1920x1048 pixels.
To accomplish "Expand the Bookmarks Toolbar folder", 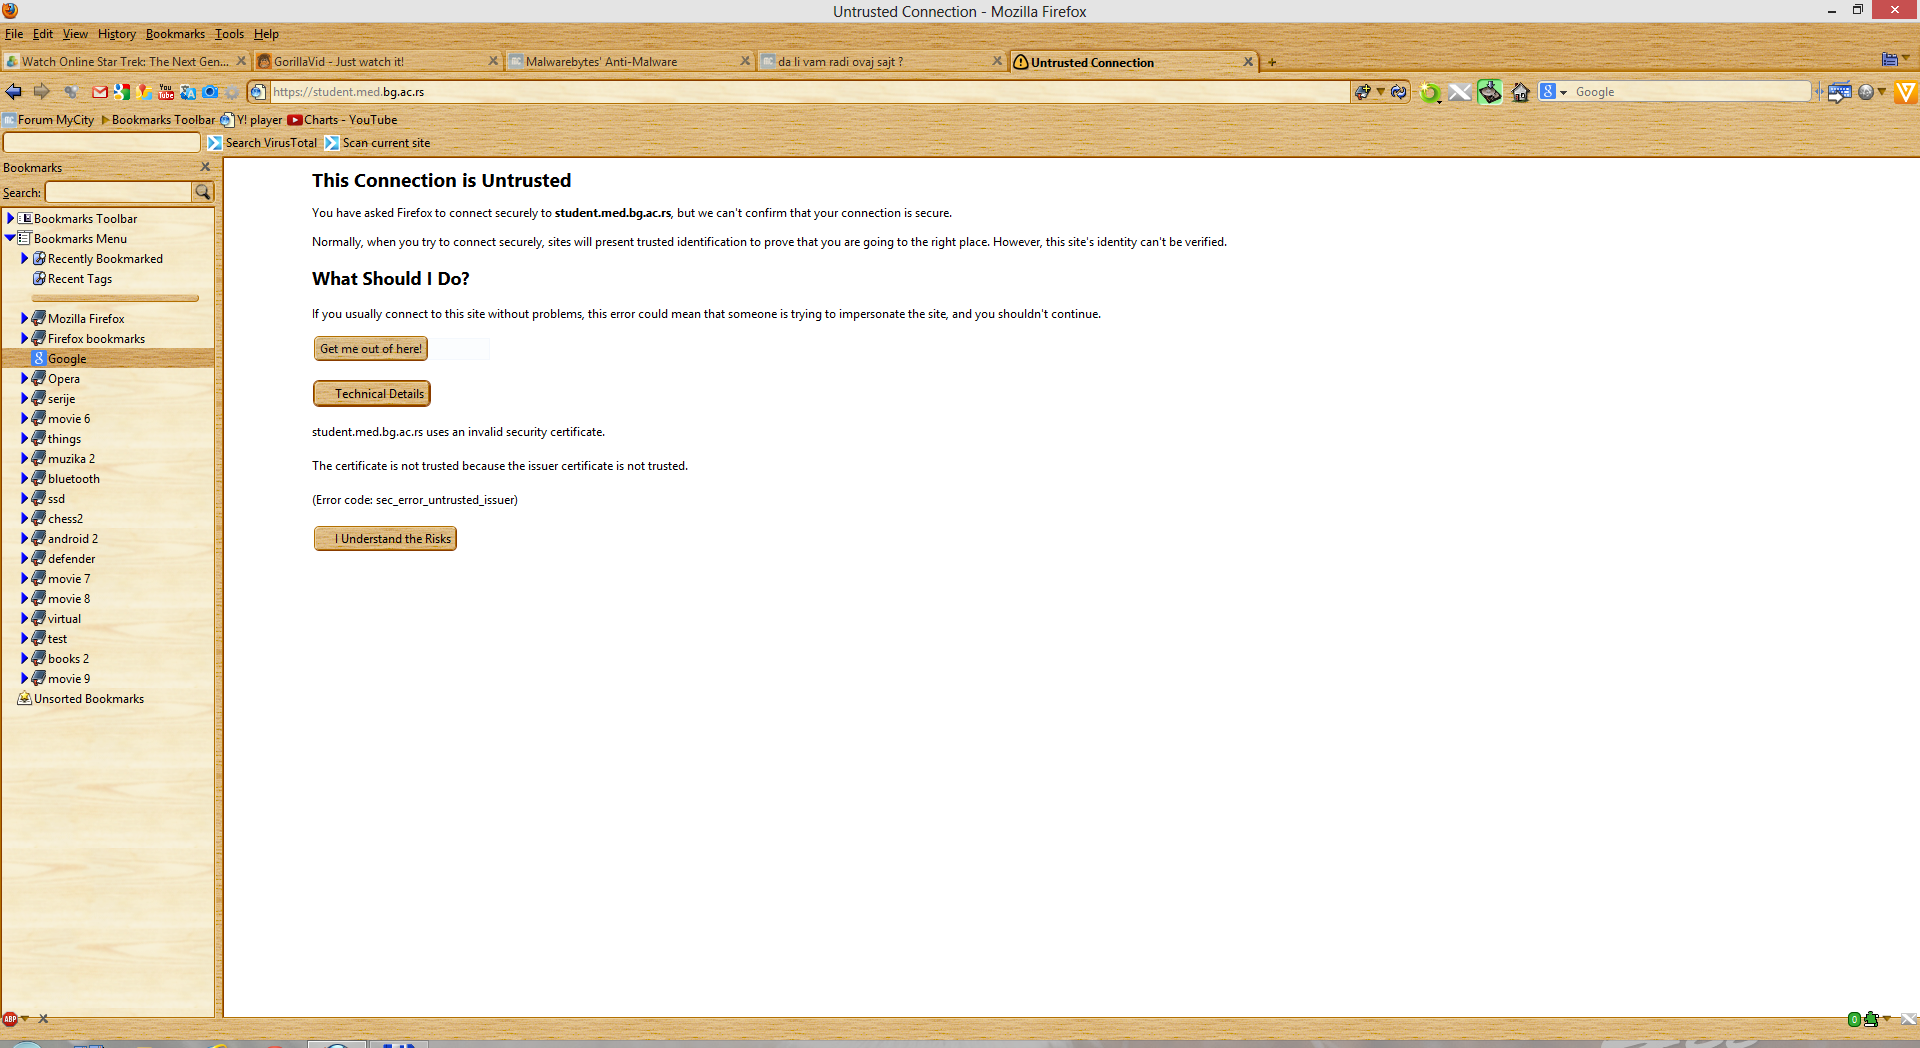I will click(10, 218).
